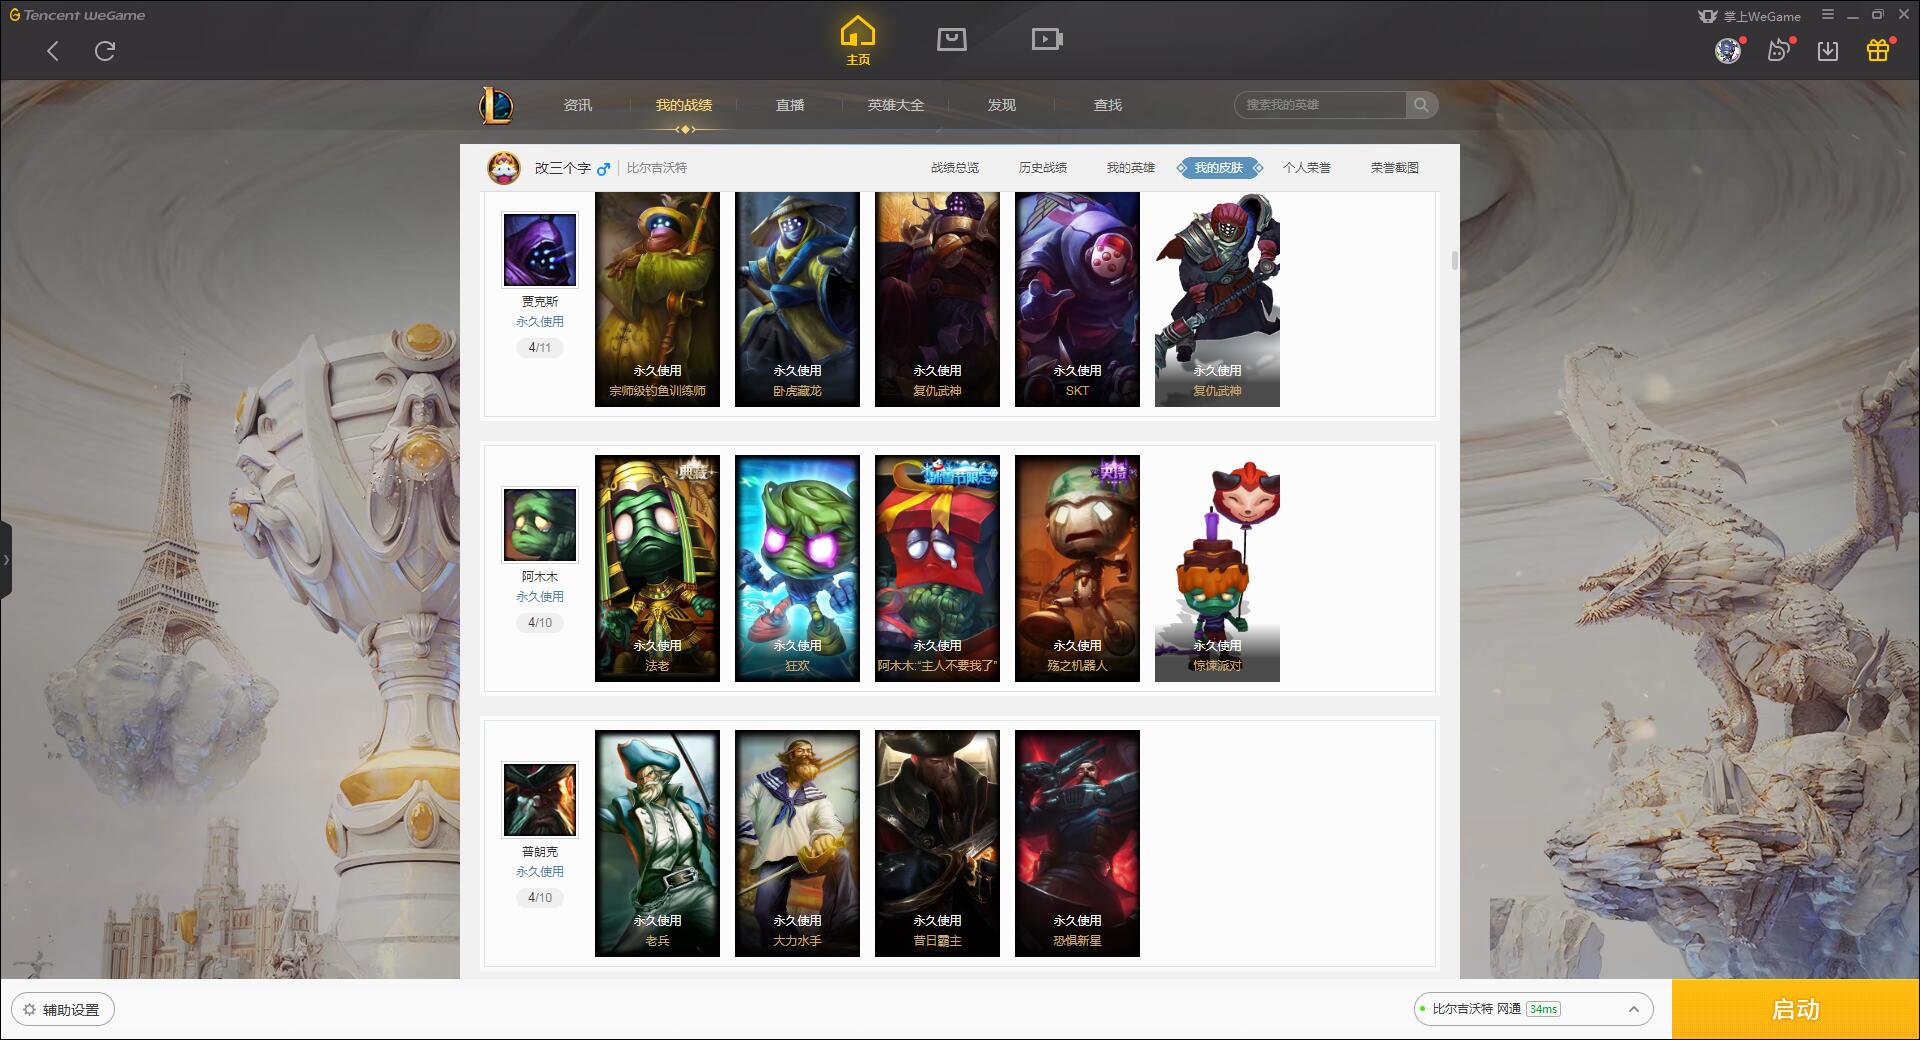Select 我的战绩 tab
The width and height of the screenshot is (1920, 1040).
click(684, 105)
